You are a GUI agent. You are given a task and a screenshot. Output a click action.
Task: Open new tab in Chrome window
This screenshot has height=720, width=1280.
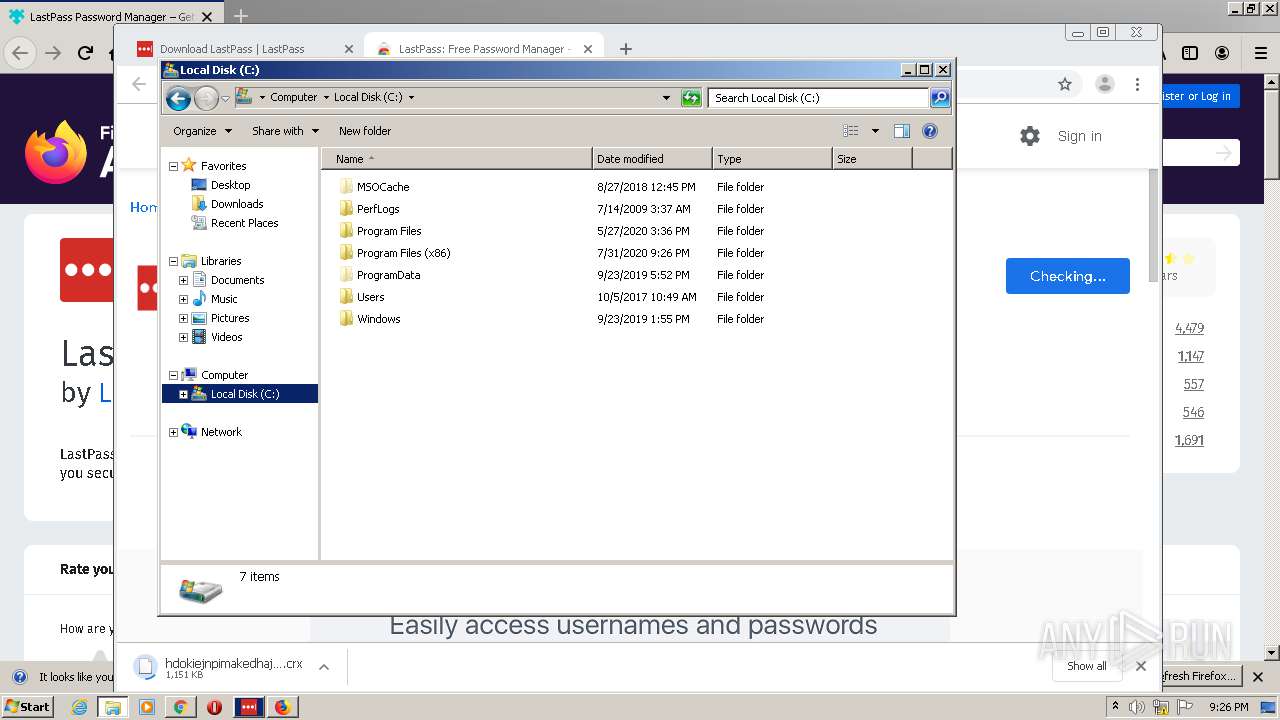click(626, 48)
